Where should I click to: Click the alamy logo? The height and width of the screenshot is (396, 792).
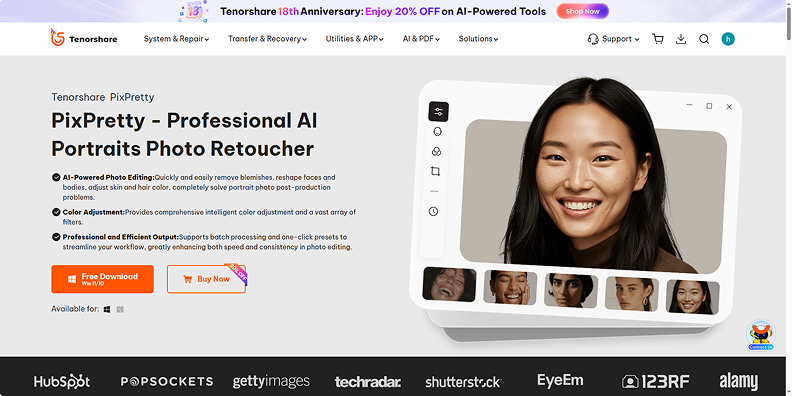tap(738, 381)
